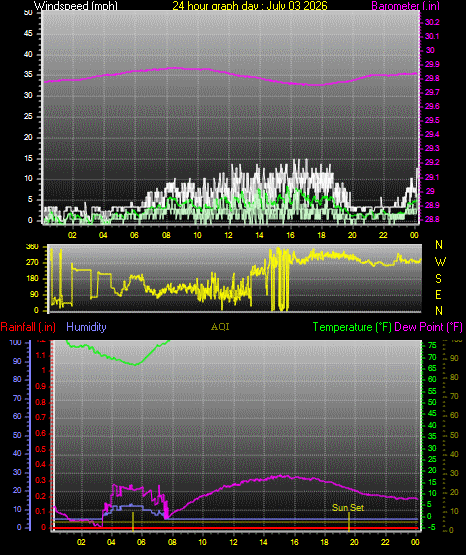This screenshot has height=555, width=466.
Task: Click the 0.8 value on the red rainfall axis
Action: (41, 402)
